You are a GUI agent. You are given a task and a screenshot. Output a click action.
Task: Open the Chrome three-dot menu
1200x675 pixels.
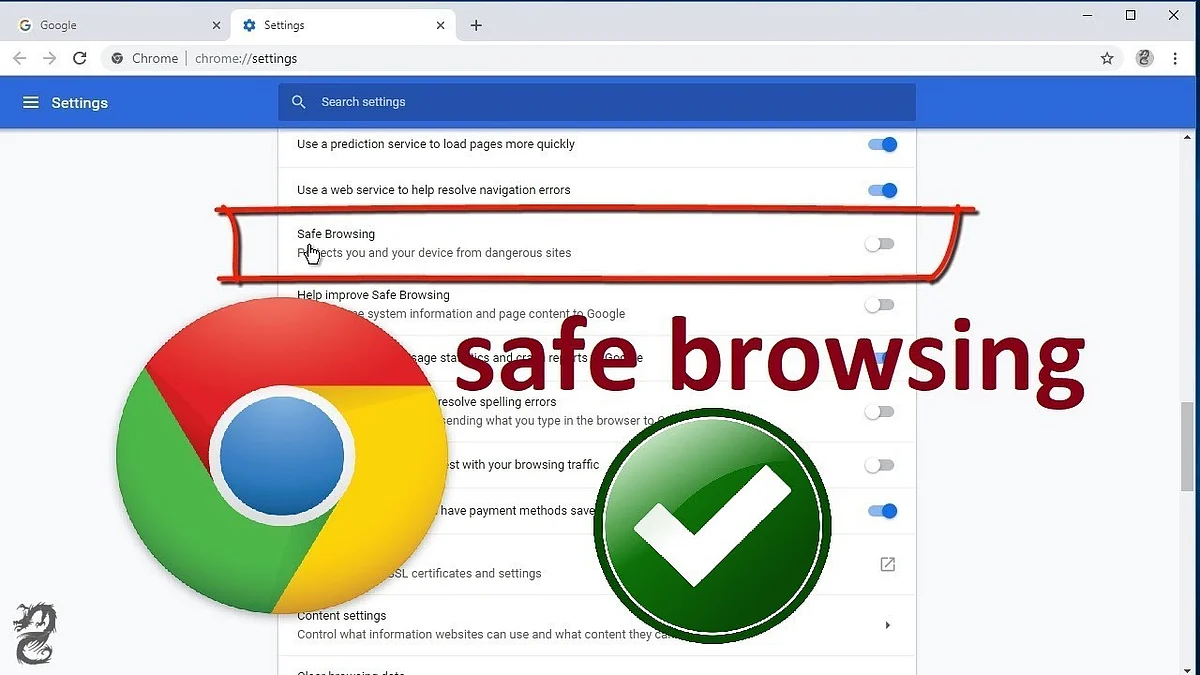(1175, 59)
